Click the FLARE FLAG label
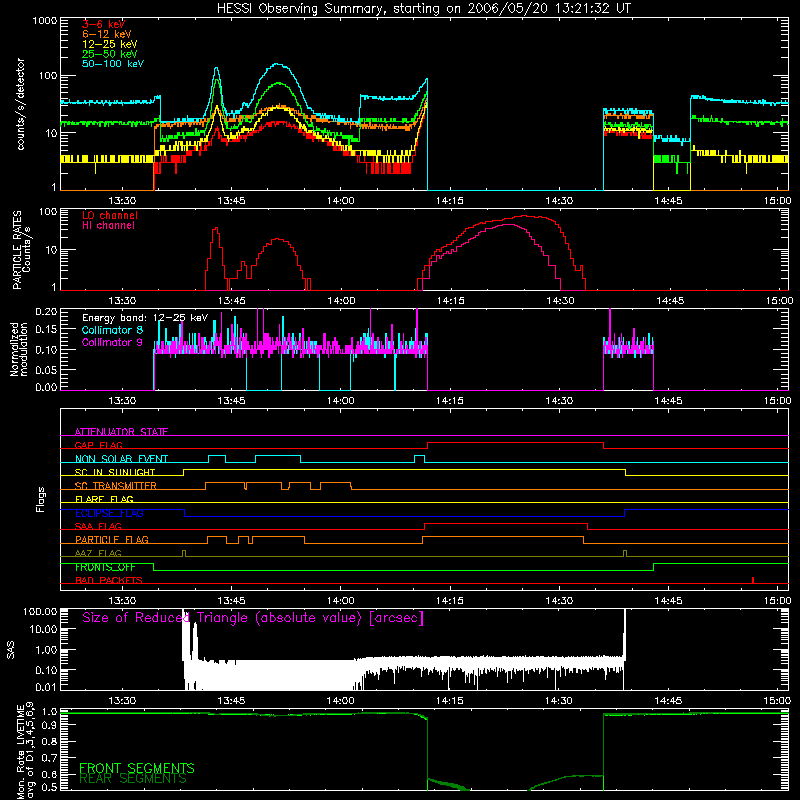Viewport: 800px width, 800px height. click(104, 499)
